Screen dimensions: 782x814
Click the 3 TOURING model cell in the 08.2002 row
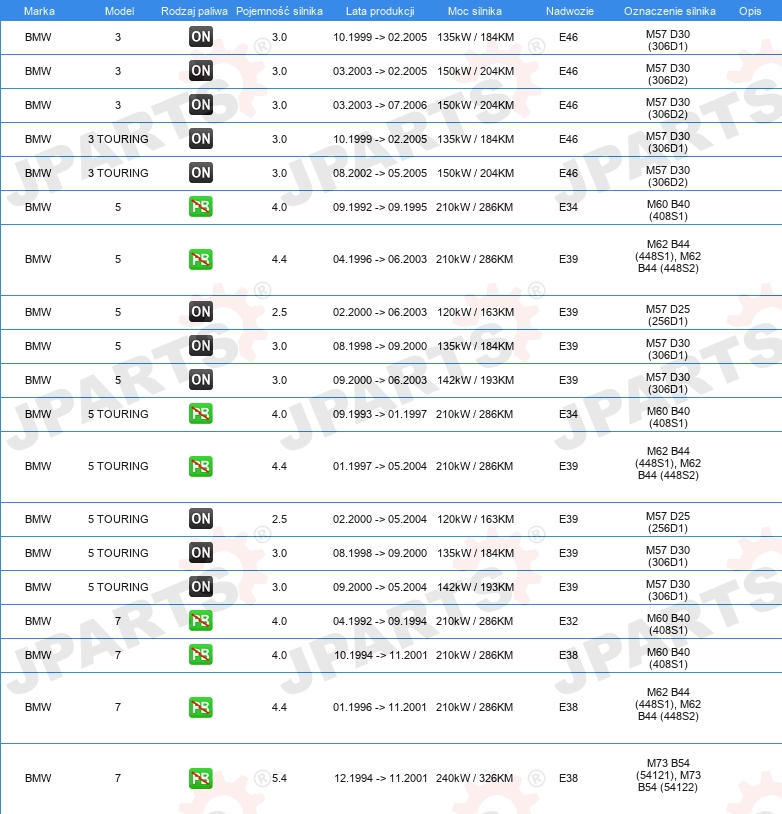click(x=118, y=173)
